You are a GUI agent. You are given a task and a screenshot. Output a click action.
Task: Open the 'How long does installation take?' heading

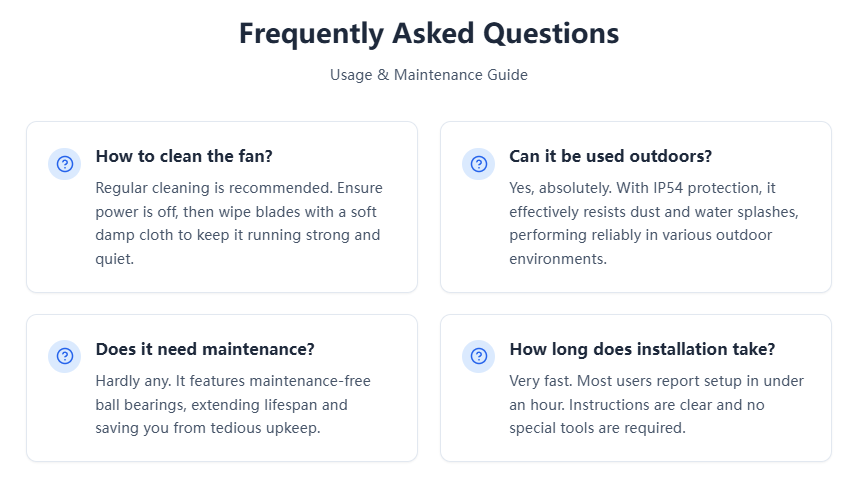[642, 349]
